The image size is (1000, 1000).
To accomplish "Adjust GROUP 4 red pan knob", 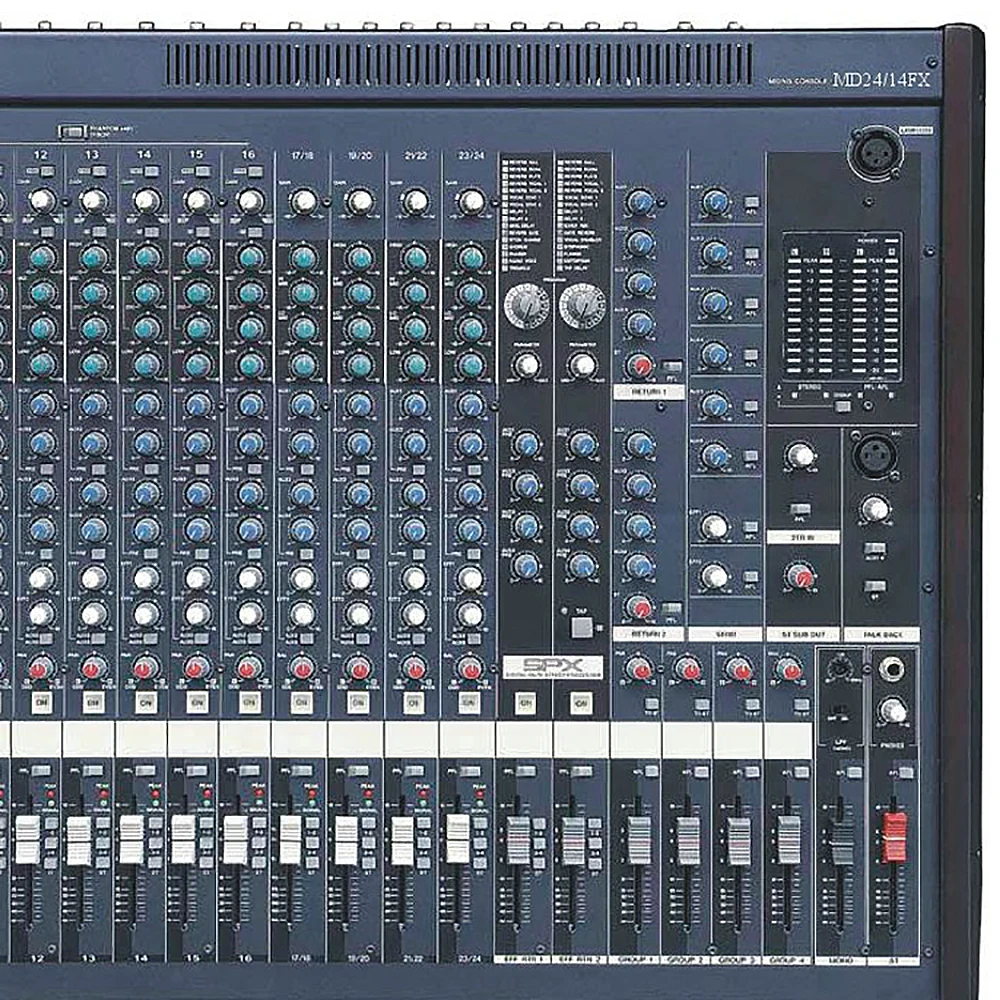I will pos(790,669).
